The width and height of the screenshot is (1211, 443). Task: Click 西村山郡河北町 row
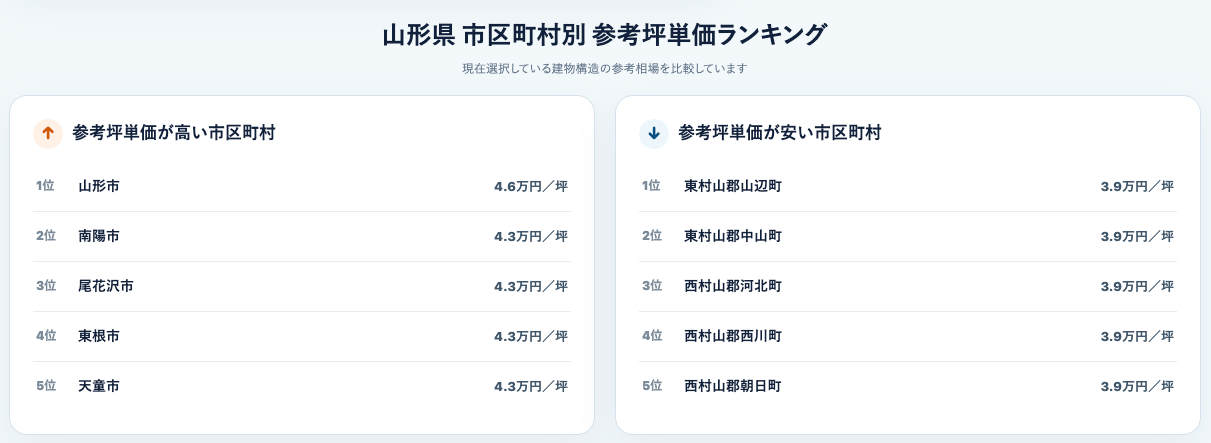[x=908, y=286]
